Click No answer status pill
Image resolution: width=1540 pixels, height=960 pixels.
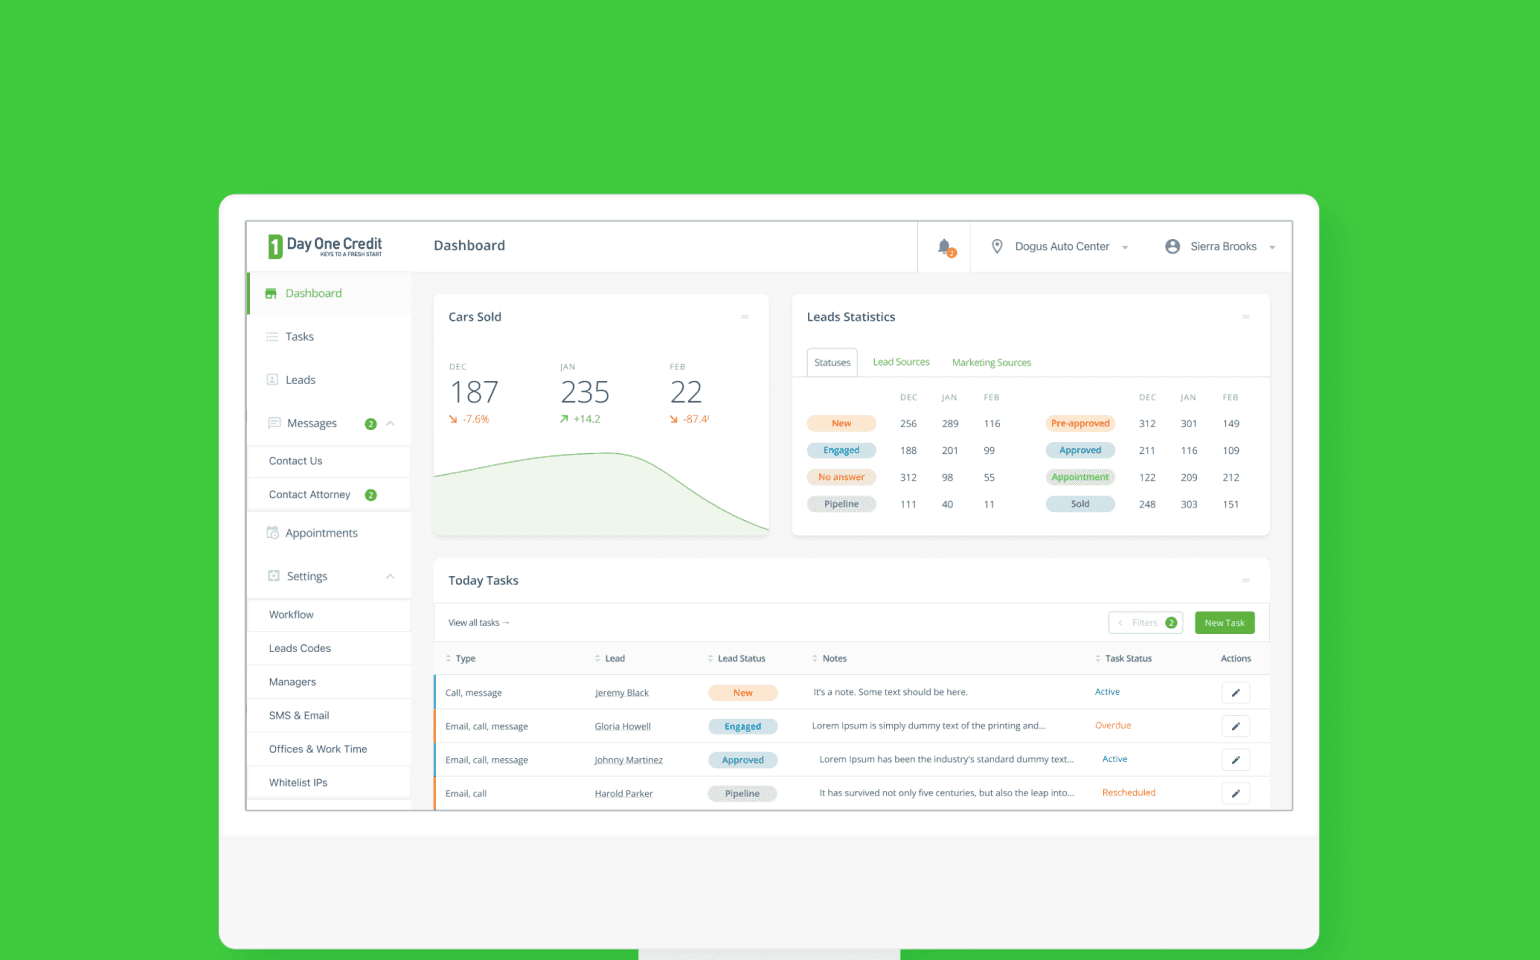(842, 478)
